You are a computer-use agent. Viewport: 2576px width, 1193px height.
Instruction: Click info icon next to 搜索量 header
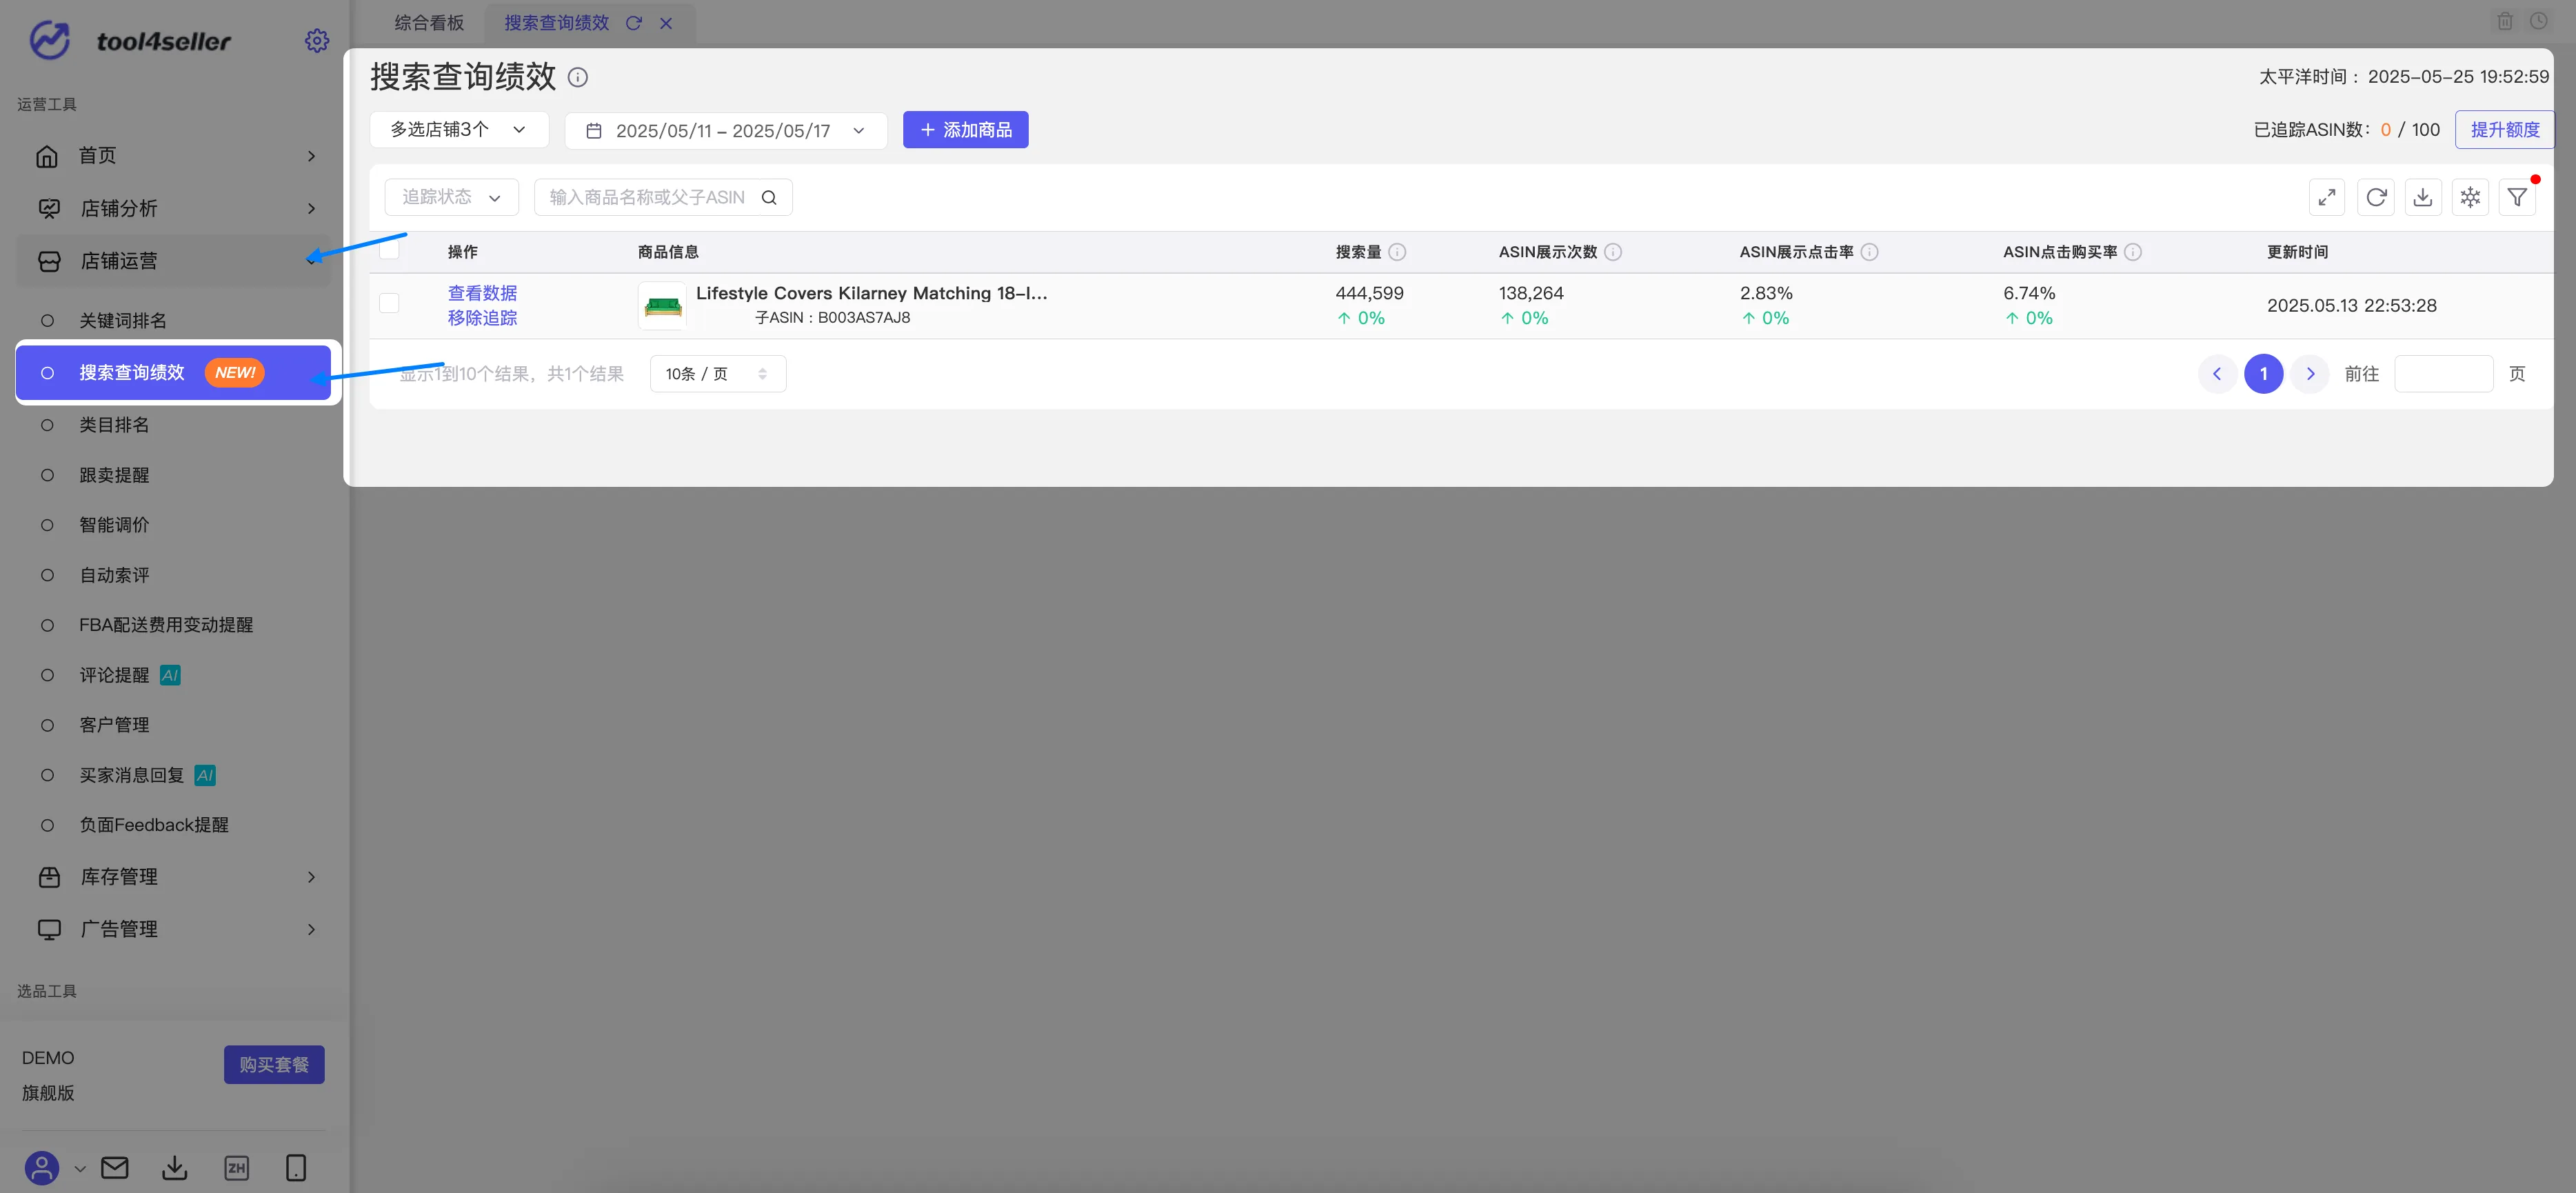(1397, 252)
